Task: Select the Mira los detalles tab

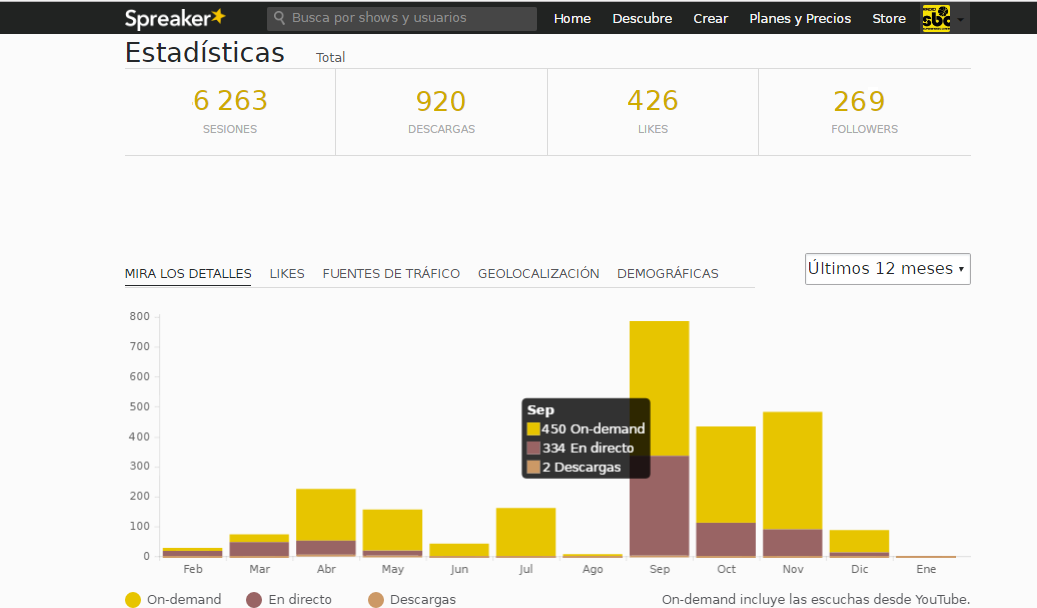Action: tap(188, 274)
